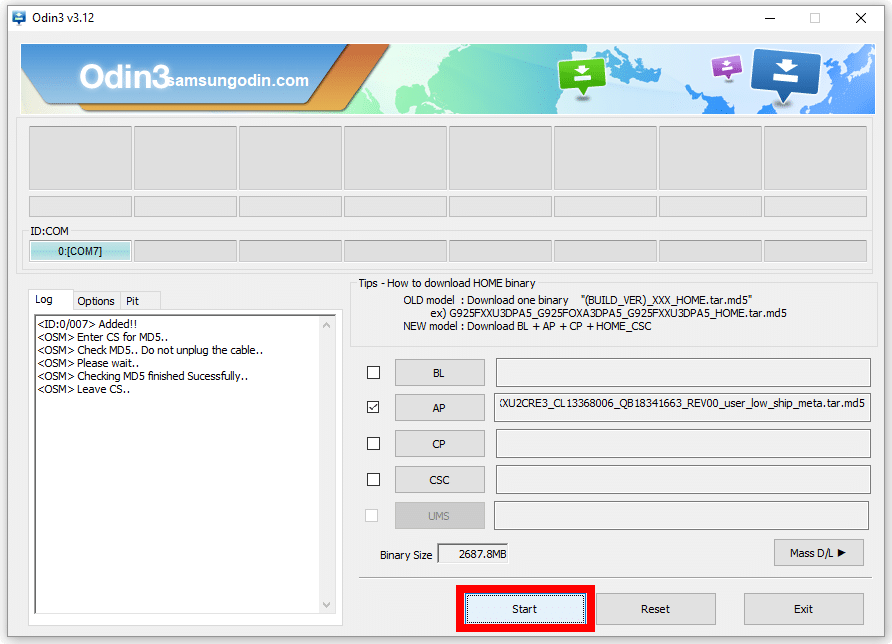Click the 'ID:COM' label
892x644 pixels.
(x=49, y=231)
